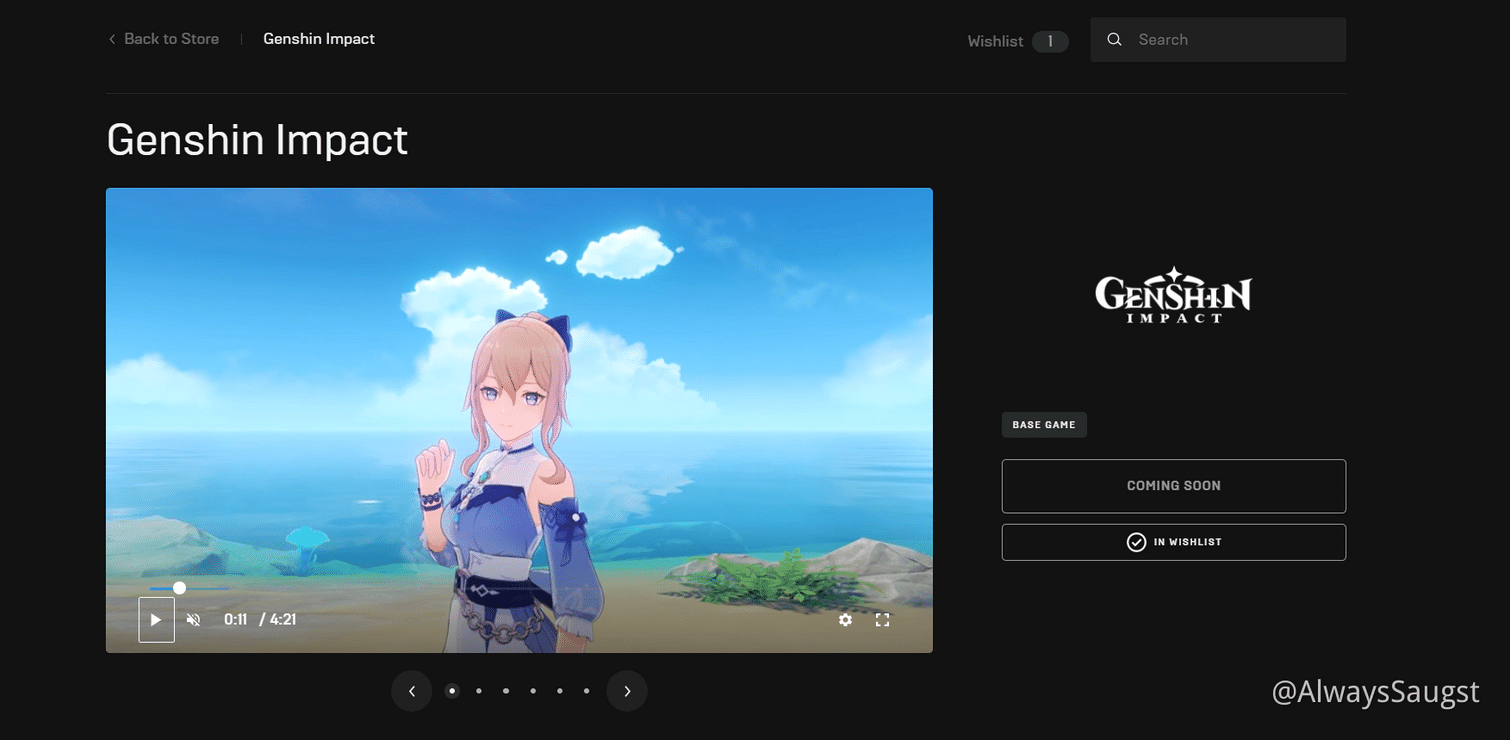Viewport: 1510px width, 740px height.
Task: Click the Coming Soon button
Action: (x=1173, y=486)
